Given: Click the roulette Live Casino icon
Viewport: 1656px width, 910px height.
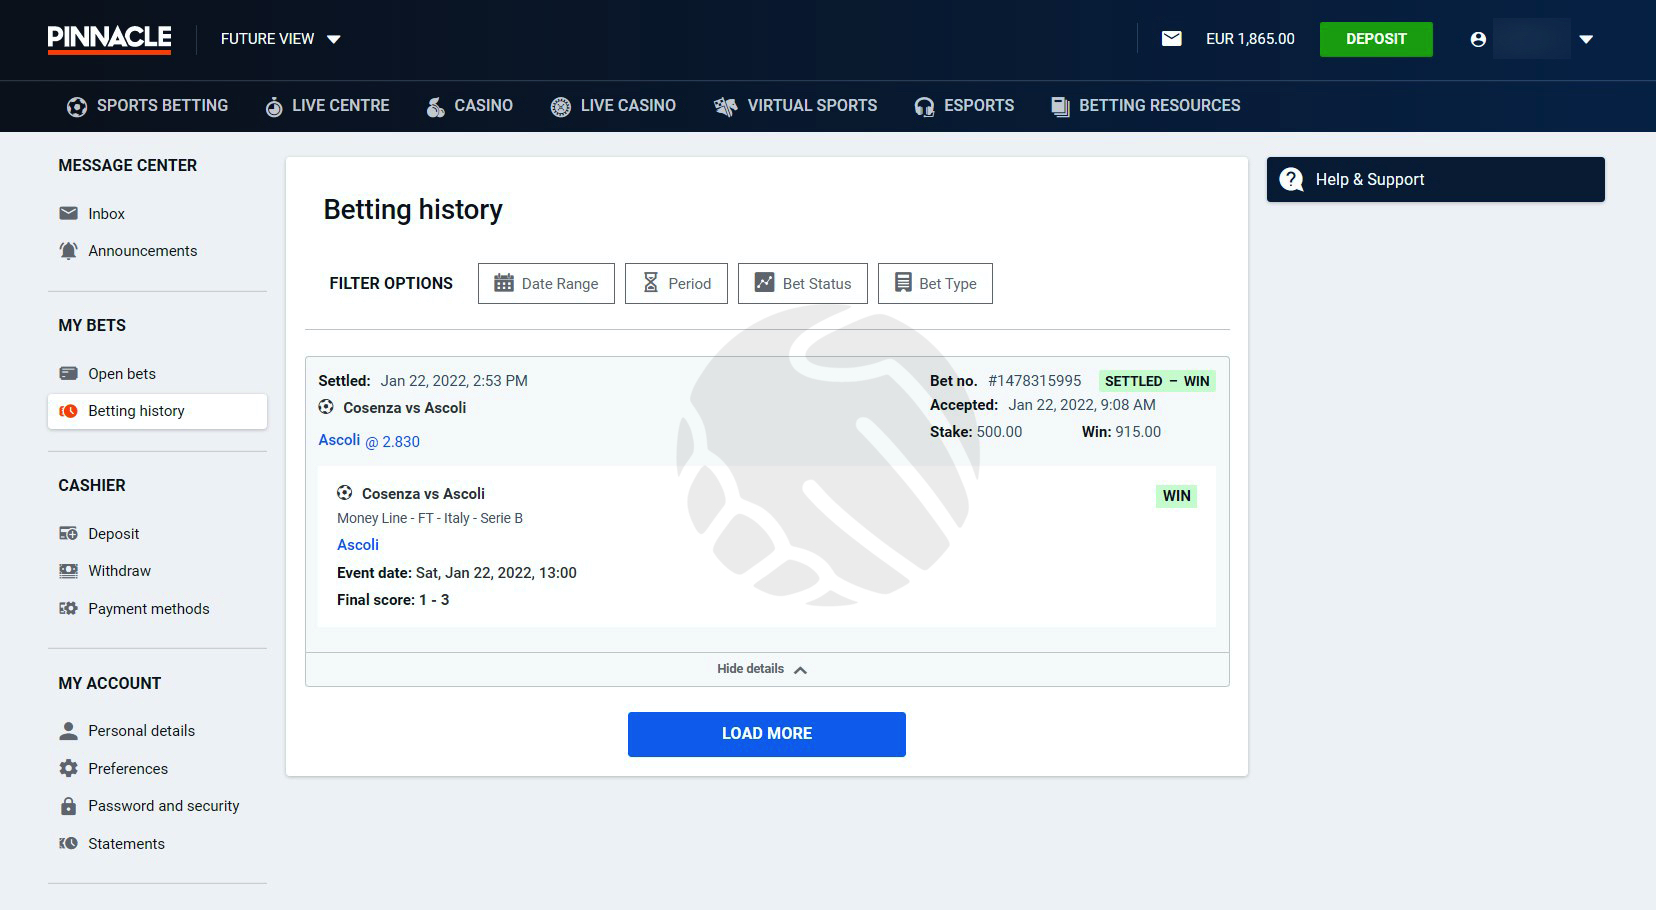Looking at the screenshot, I should [x=561, y=107].
